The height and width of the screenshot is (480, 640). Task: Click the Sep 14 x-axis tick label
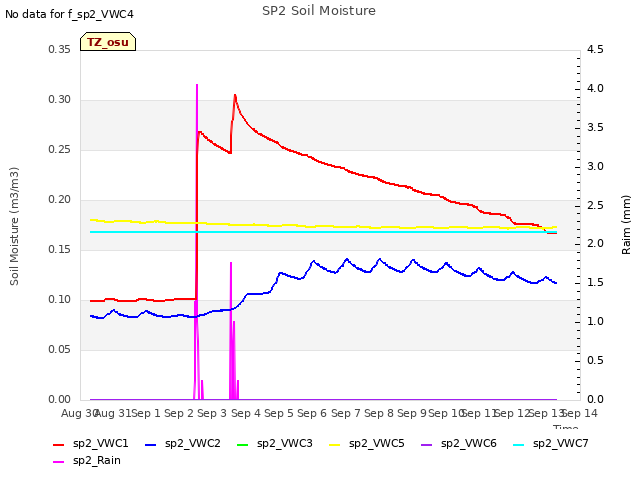pos(580,413)
